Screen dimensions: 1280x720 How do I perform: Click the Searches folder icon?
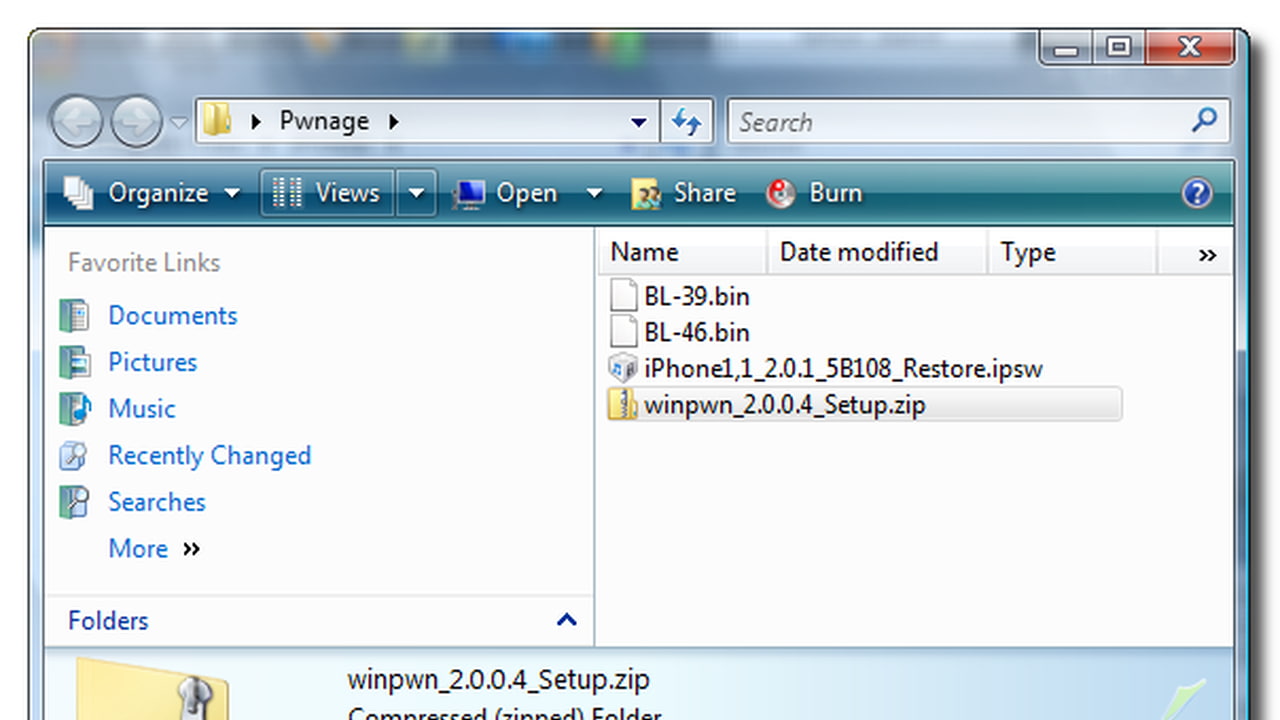point(75,502)
